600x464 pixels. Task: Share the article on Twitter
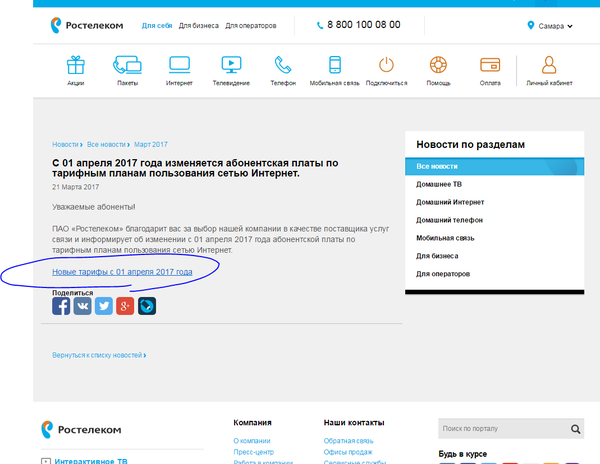coord(103,306)
